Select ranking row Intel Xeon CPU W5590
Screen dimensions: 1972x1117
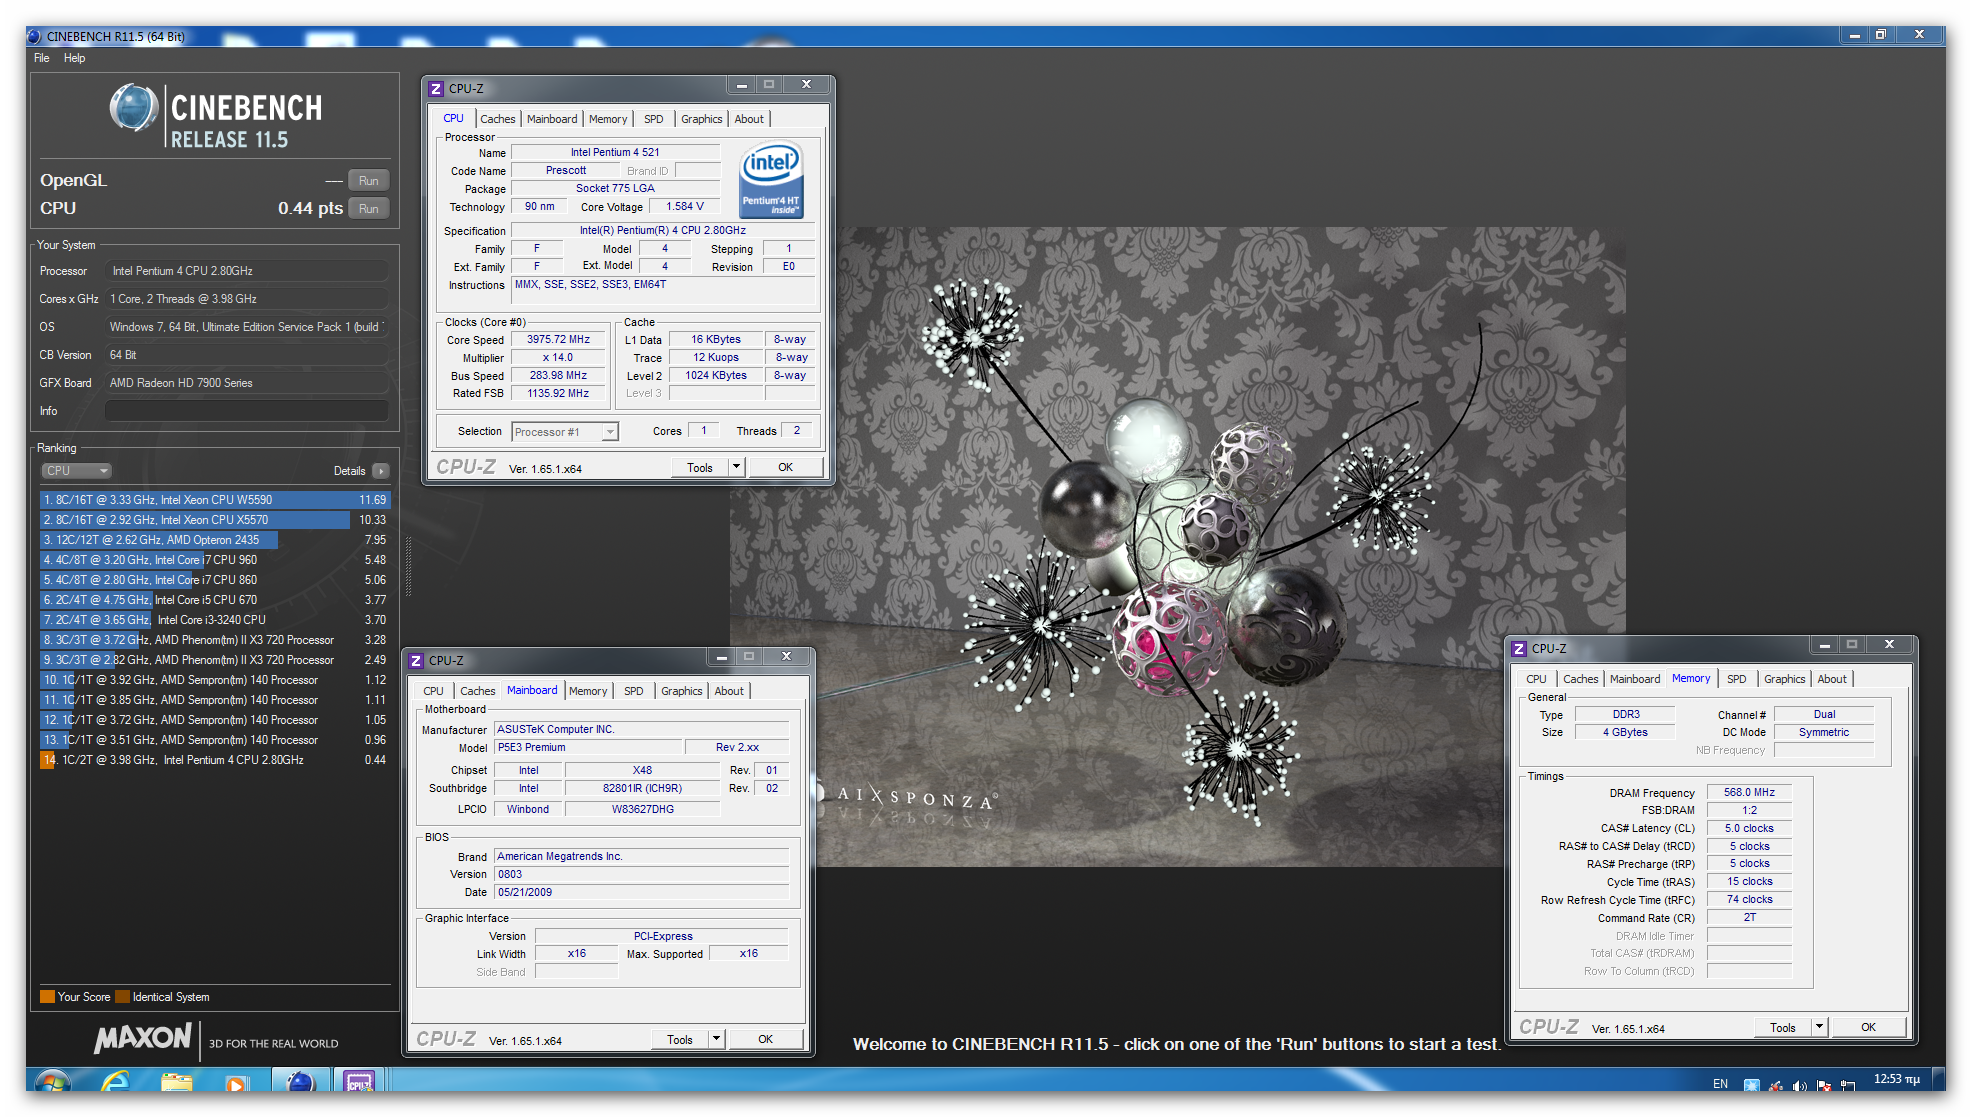click(x=215, y=500)
